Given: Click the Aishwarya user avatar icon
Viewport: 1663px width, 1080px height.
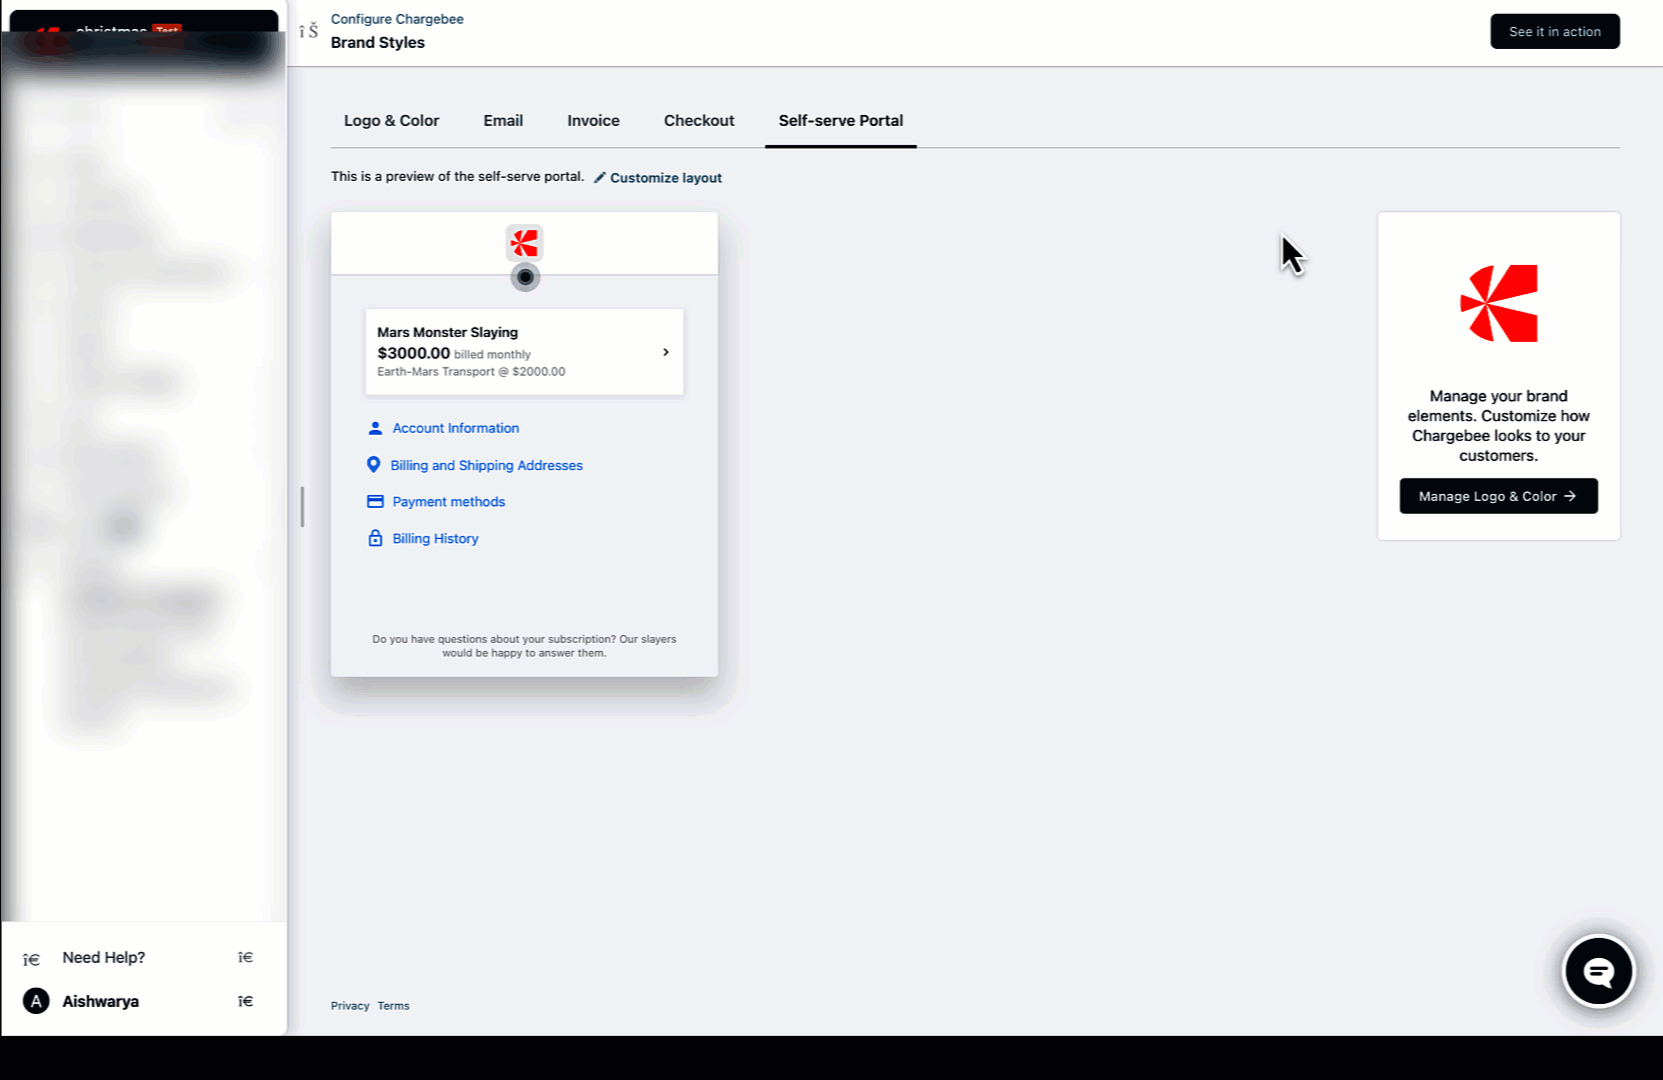Looking at the screenshot, I should coord(36,1001).
